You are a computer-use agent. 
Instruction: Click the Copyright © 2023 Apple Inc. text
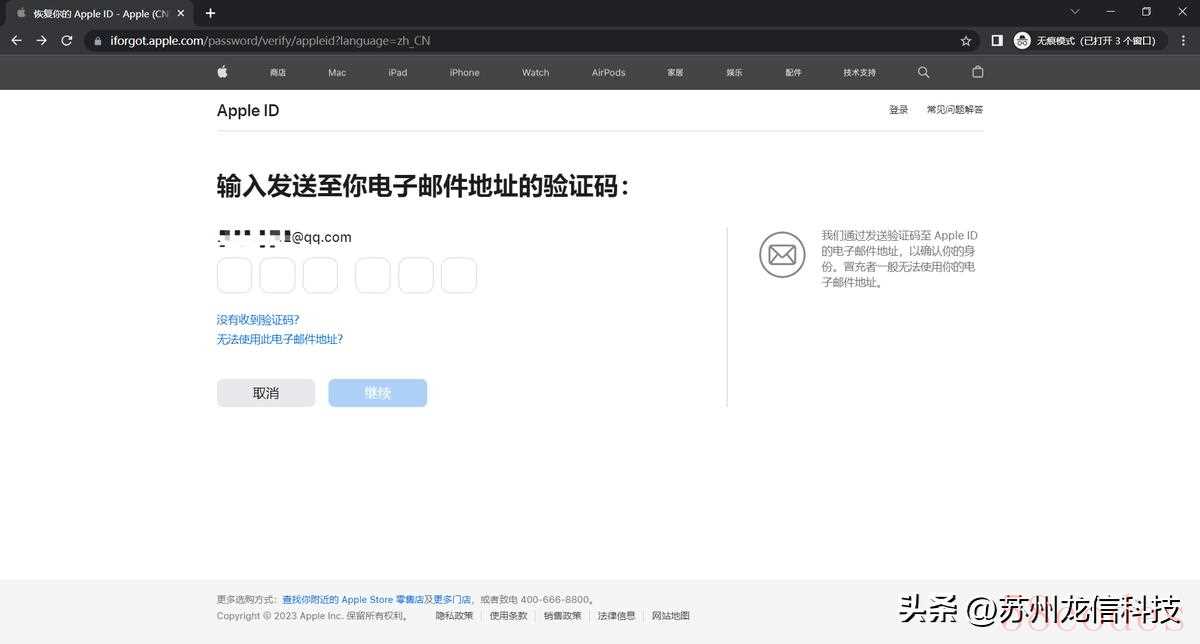[x=312, y=616]
